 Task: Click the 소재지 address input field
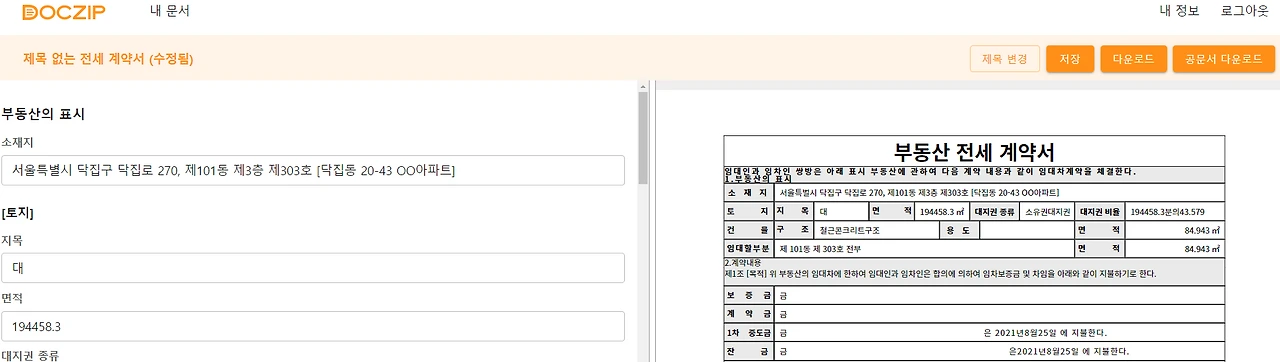coord(313,170)
